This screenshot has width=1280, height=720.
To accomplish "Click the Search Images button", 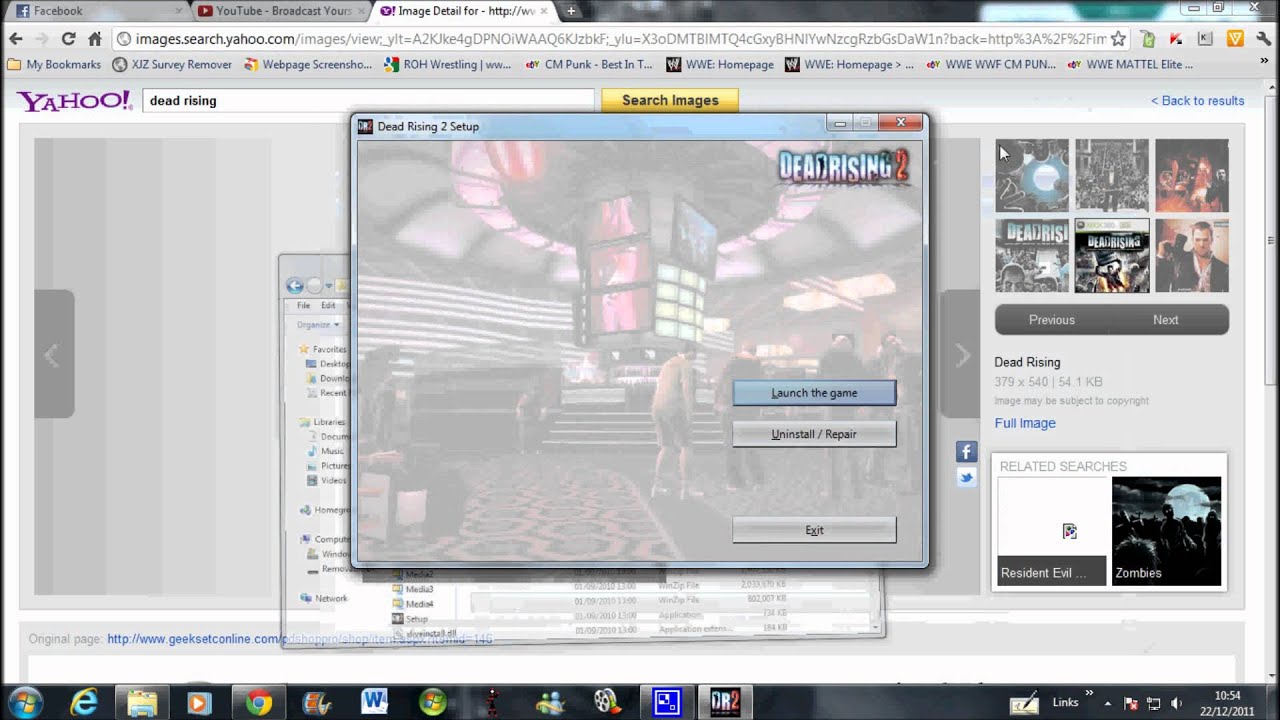I will [x=670, y=100].
